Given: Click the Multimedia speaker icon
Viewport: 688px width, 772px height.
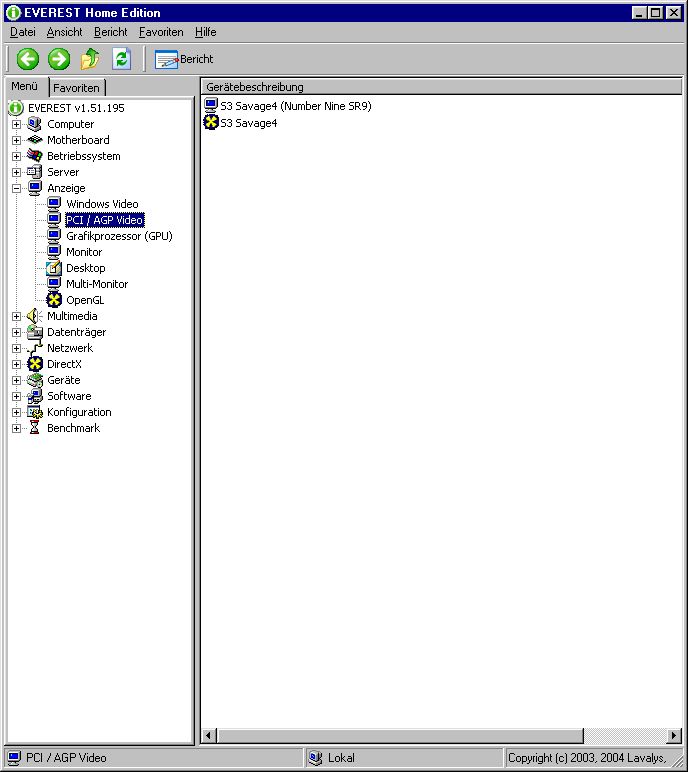Looking at the screenshot, I should point(34,316).
